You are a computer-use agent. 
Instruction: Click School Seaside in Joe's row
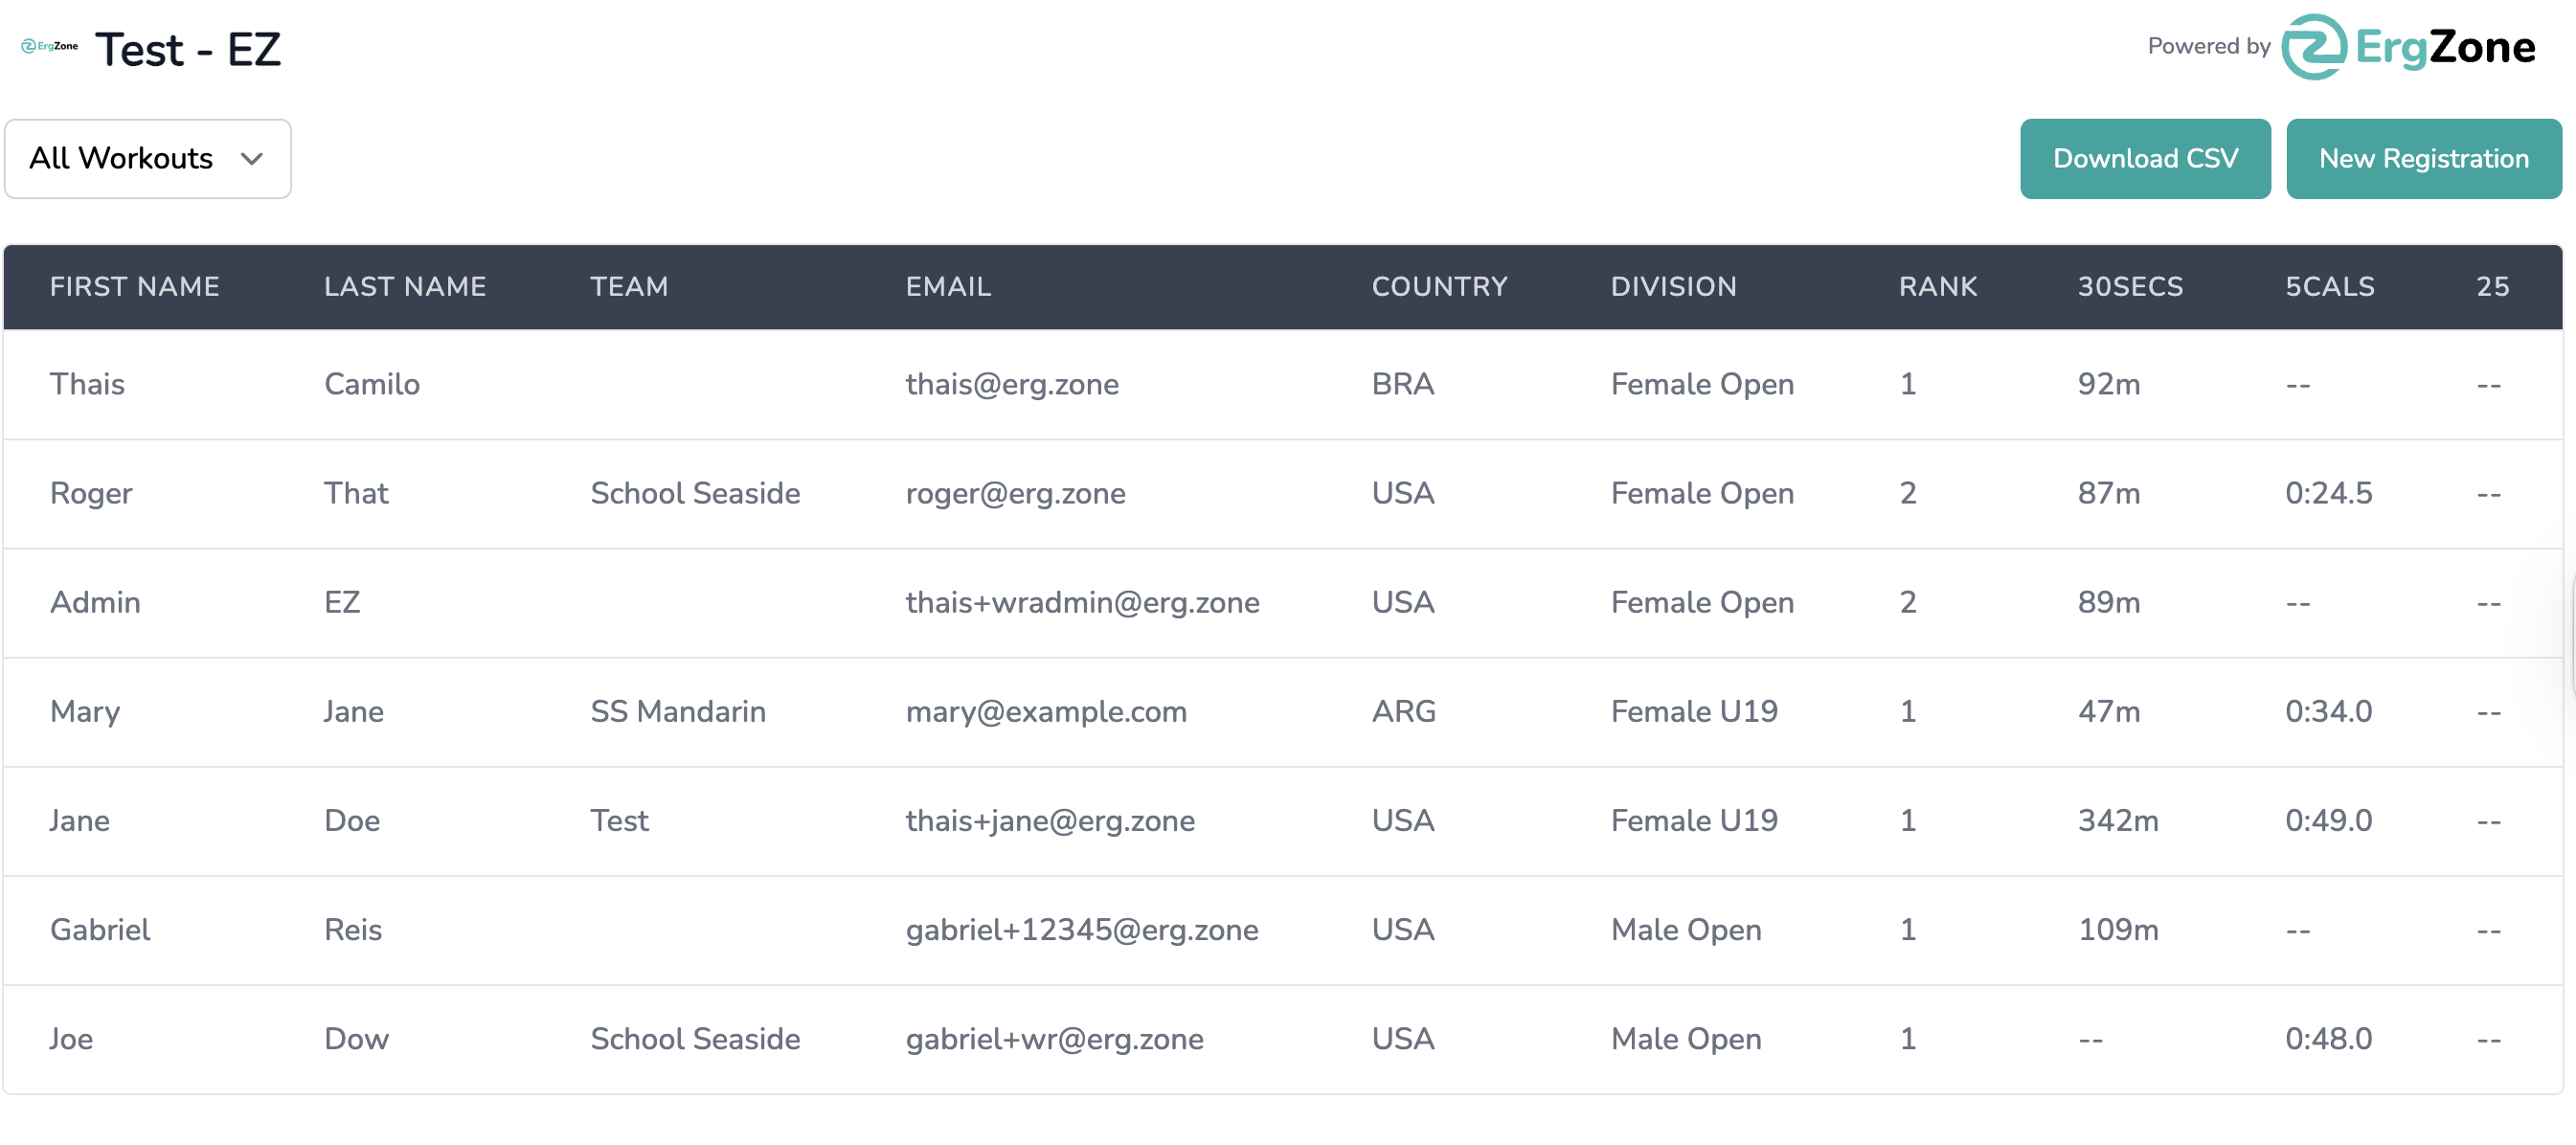click(x=695, y=1038)
